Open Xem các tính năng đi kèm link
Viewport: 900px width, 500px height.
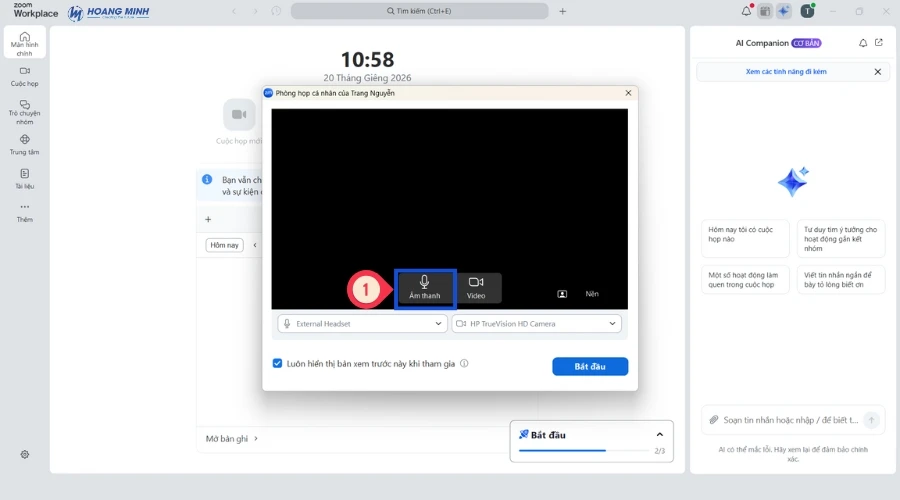(786, 72)
